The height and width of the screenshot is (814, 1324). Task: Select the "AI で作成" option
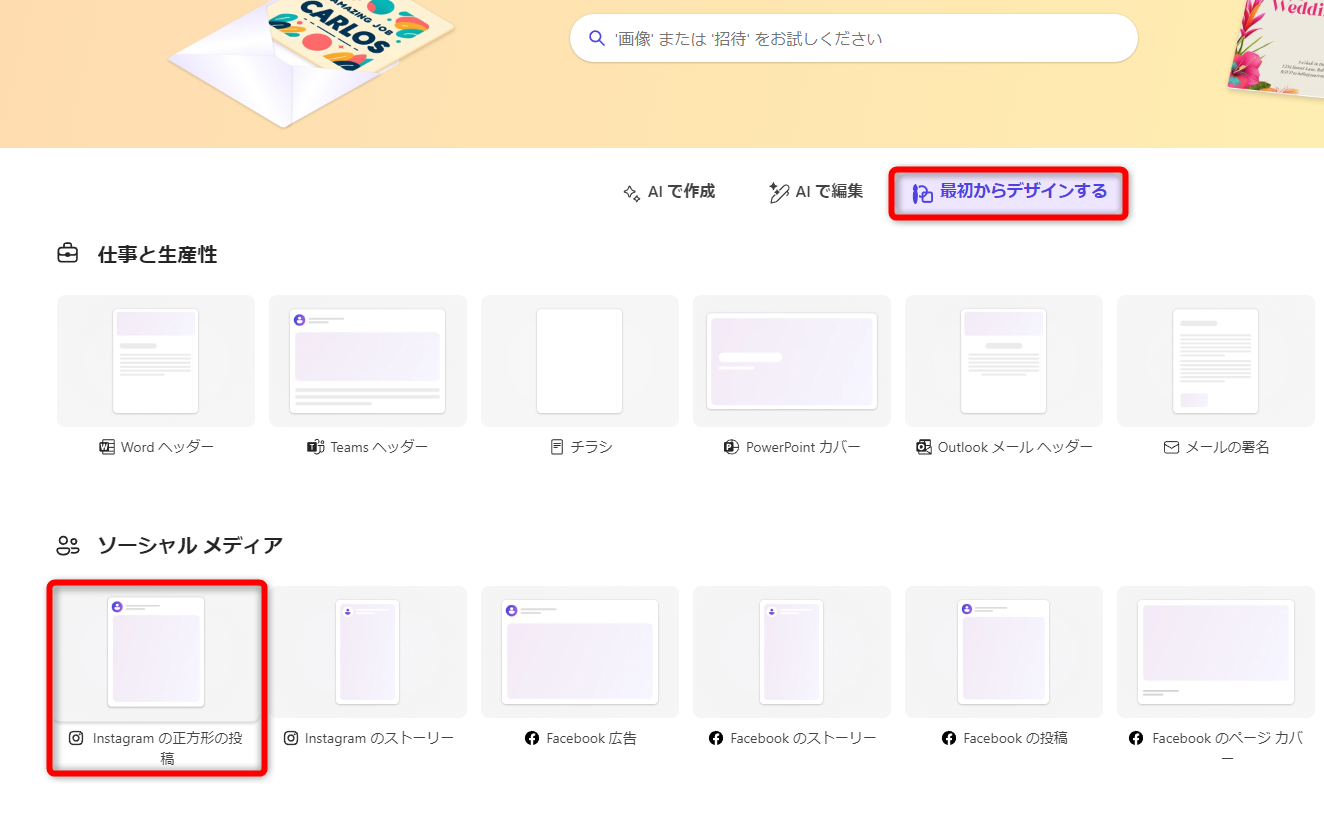point(669,192)
